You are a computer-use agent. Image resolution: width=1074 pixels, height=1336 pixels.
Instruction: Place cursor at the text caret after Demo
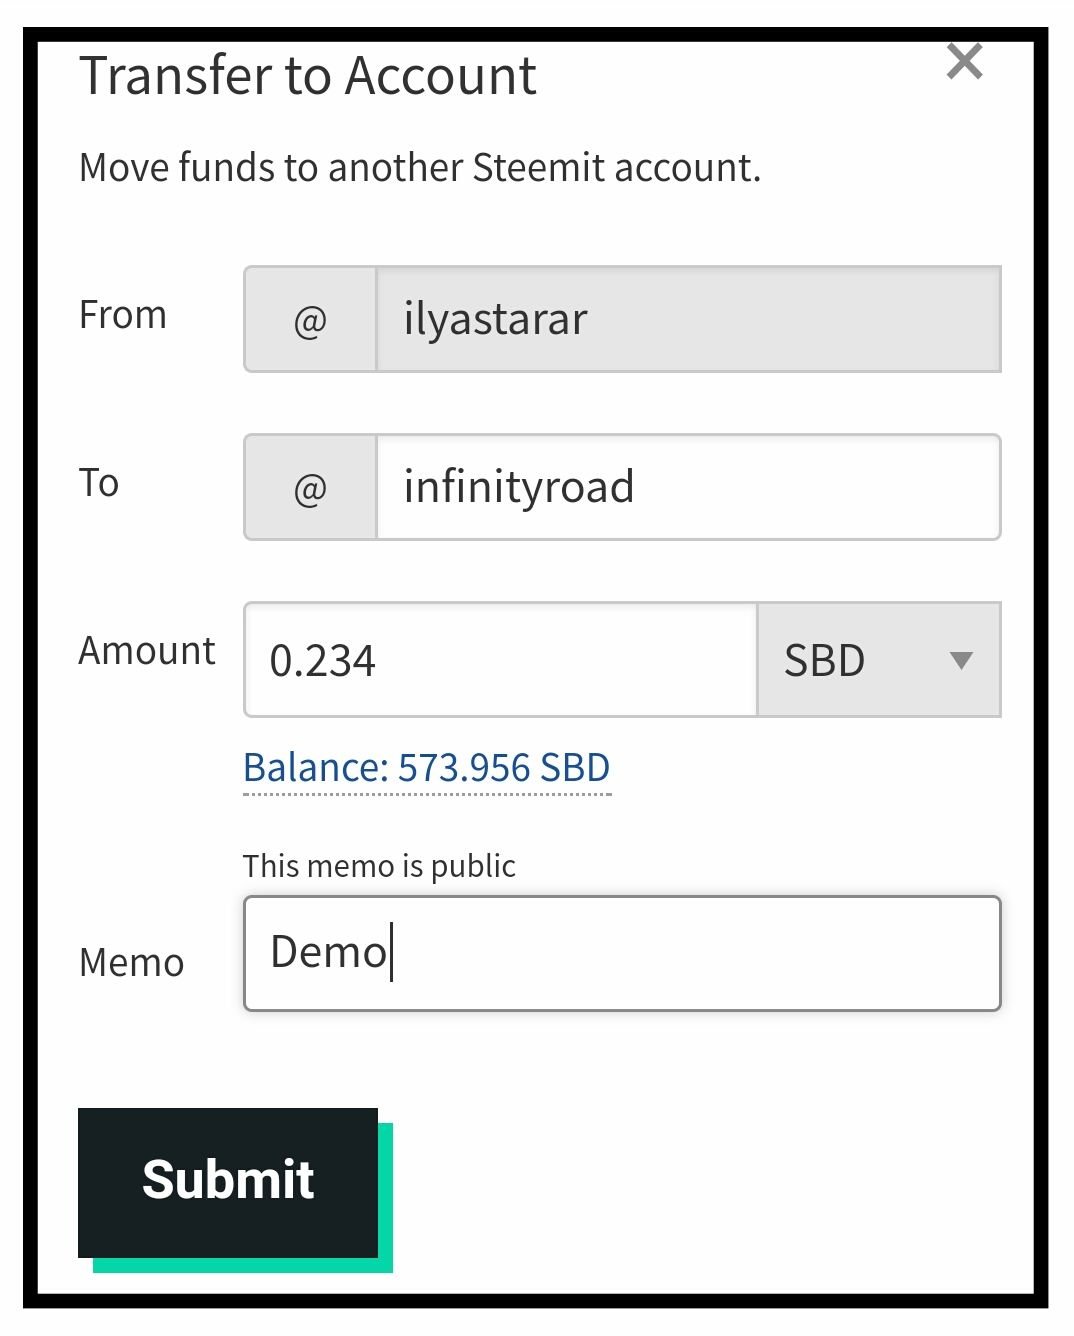(x=392, y=952)
